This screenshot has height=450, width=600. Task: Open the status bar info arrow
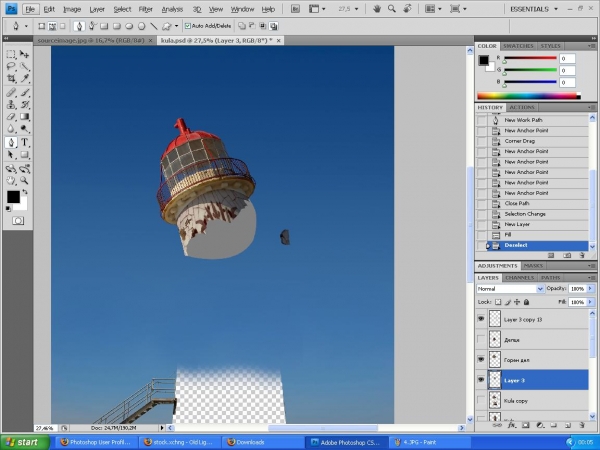click(162, 428)
